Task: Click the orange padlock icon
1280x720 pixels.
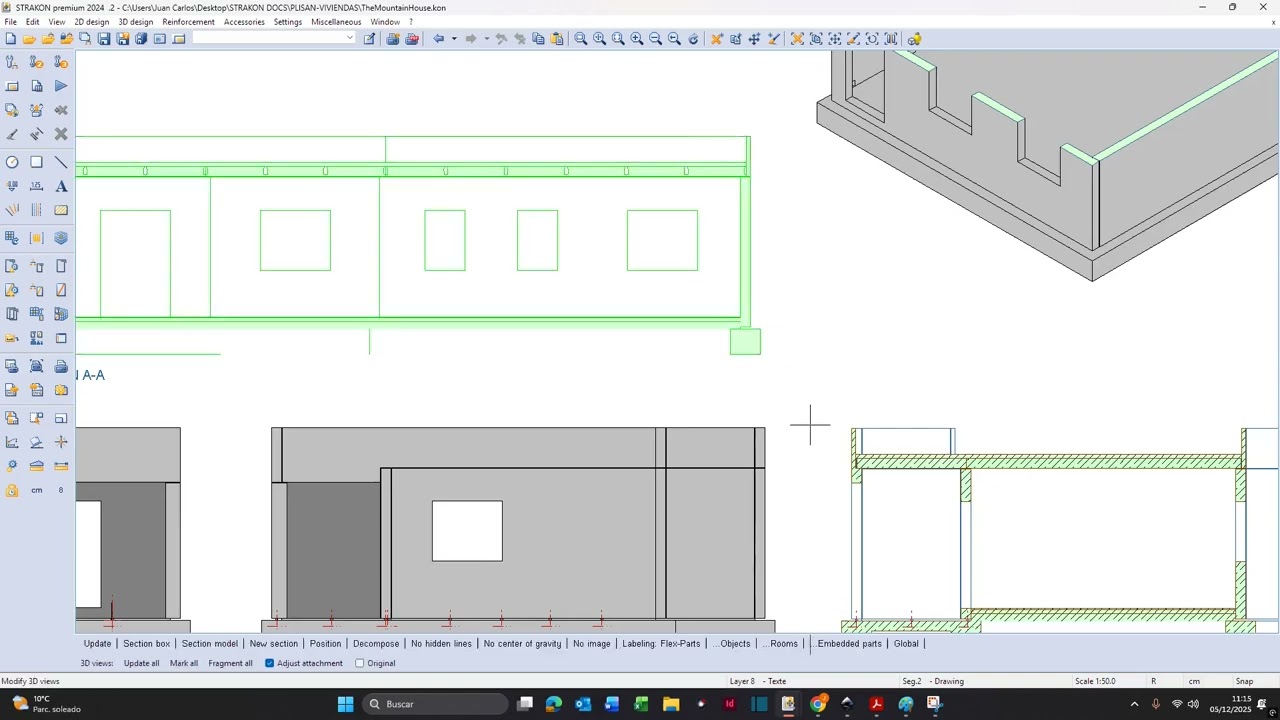Action: [x=12, y=490]
